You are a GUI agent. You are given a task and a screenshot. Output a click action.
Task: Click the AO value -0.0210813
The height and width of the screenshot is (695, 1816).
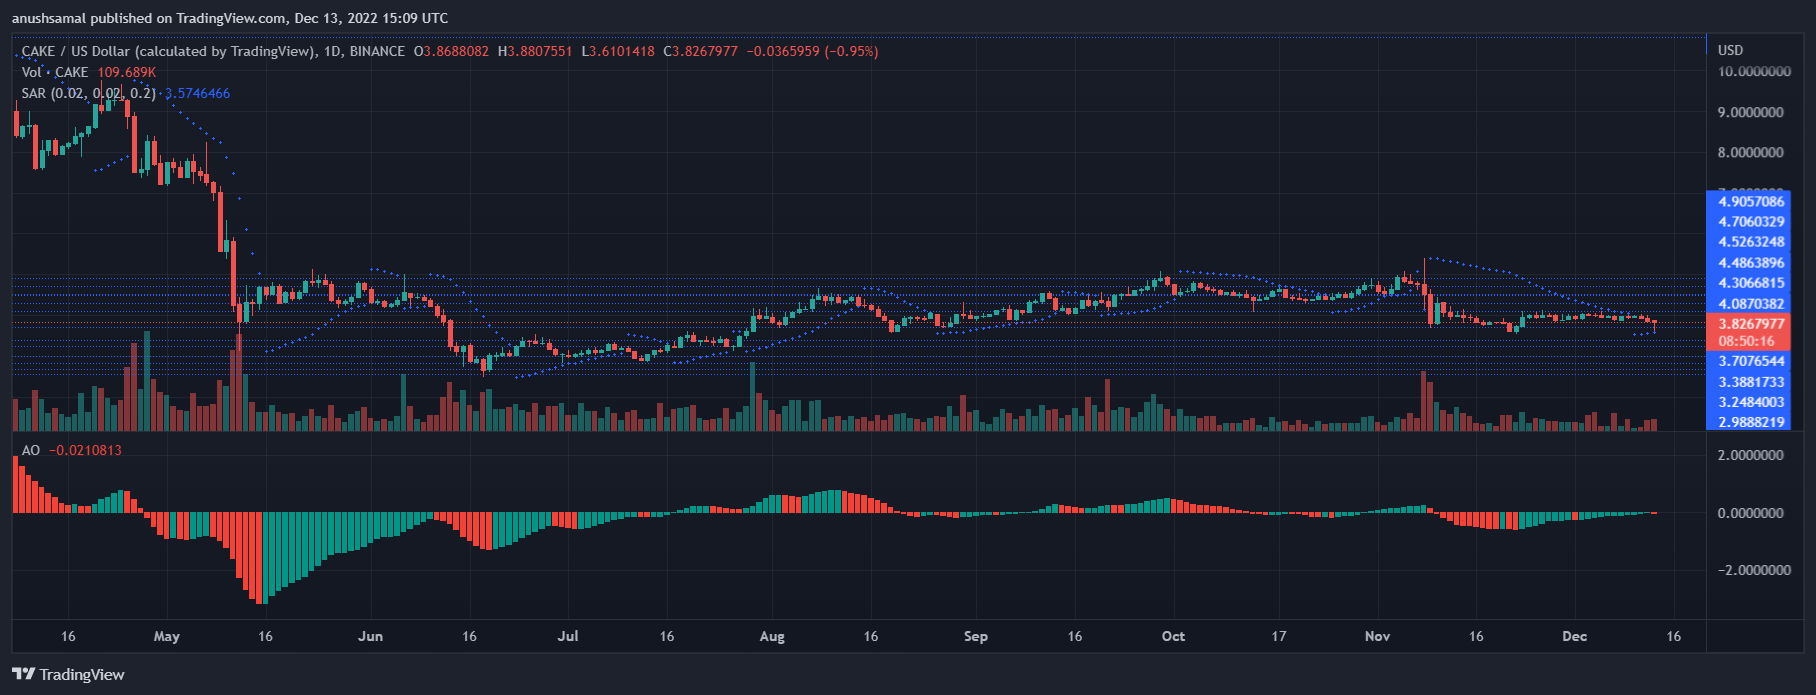(x=85, y=450)
